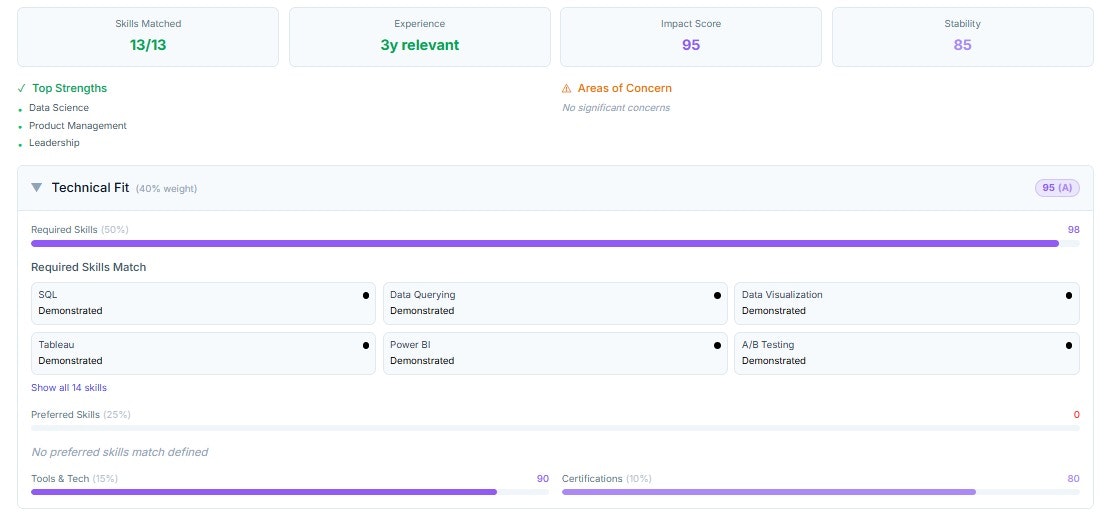Click the 95 (A) score badge
This screenshot has height=519, width=1111.
pyautogui.click(x=1057, y=188)
